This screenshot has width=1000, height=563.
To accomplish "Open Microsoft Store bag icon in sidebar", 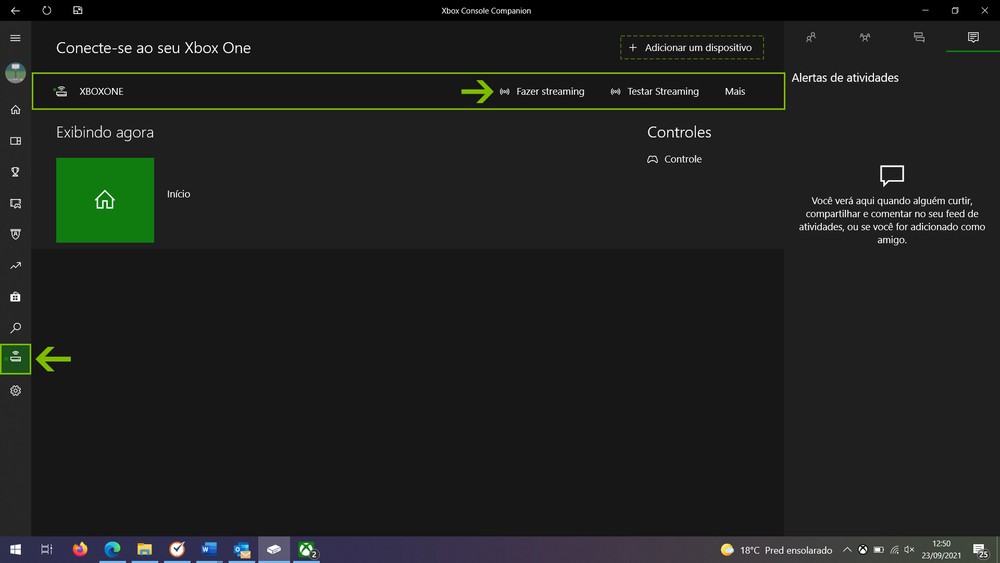I will point(15,297).
